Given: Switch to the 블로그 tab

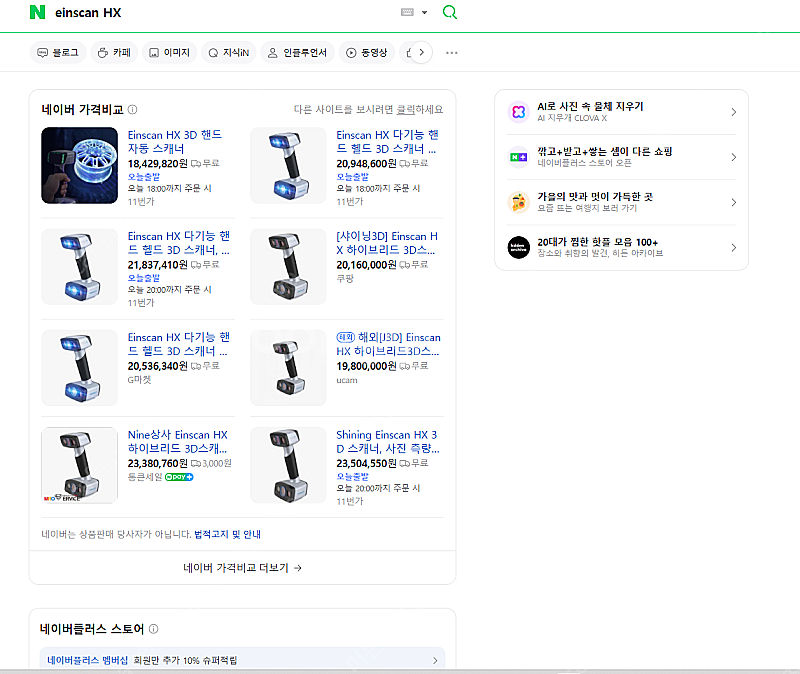Looking at the screenshot, I should coord(58,53).
